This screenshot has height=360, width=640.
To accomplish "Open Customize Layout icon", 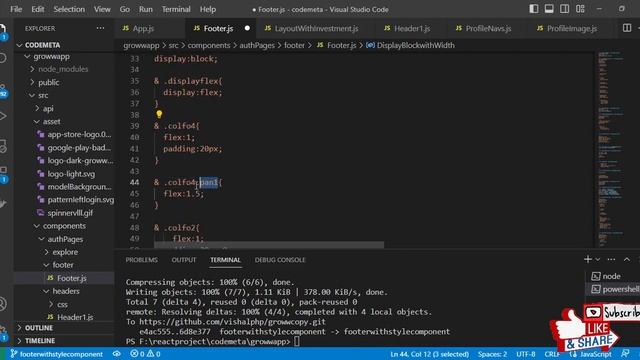I will 580,9.
